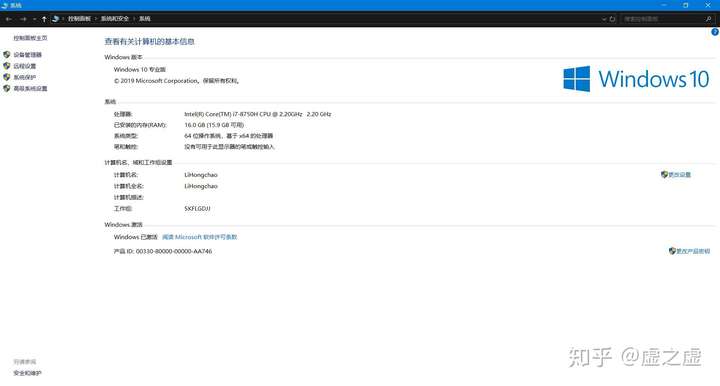Open help with the blue question icon

(x=715, y=32)
